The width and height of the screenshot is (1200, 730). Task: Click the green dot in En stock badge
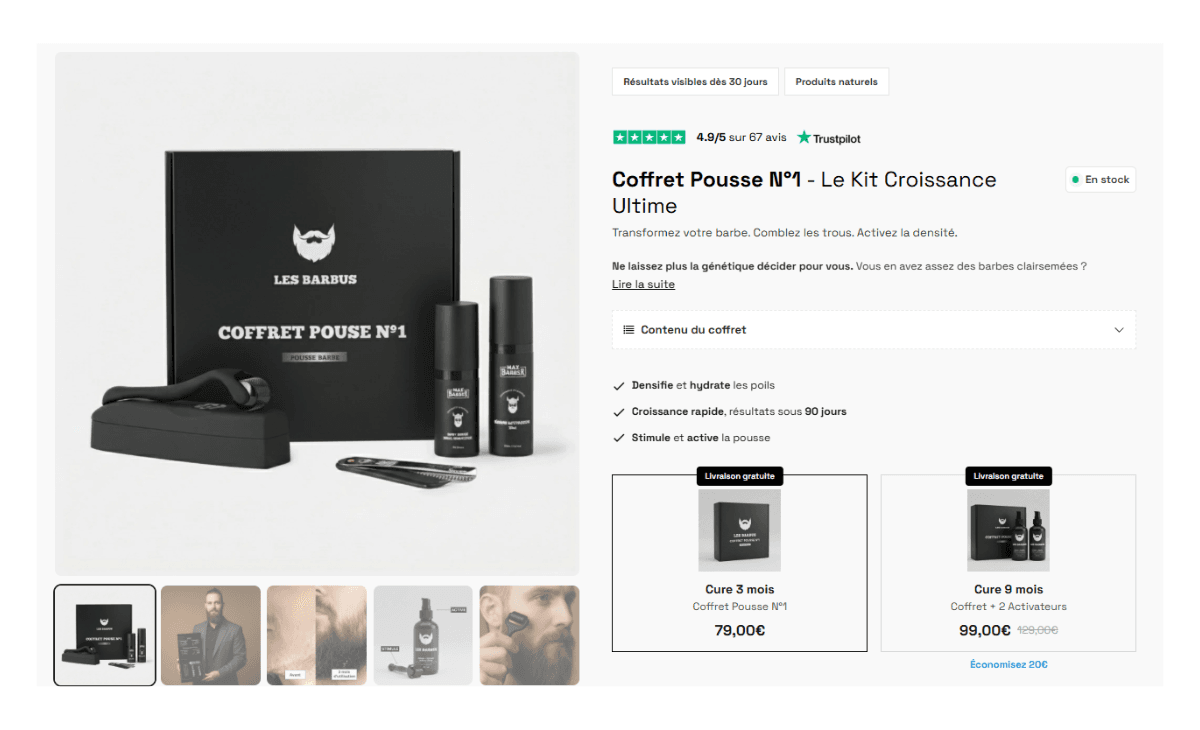point(1076,180)
